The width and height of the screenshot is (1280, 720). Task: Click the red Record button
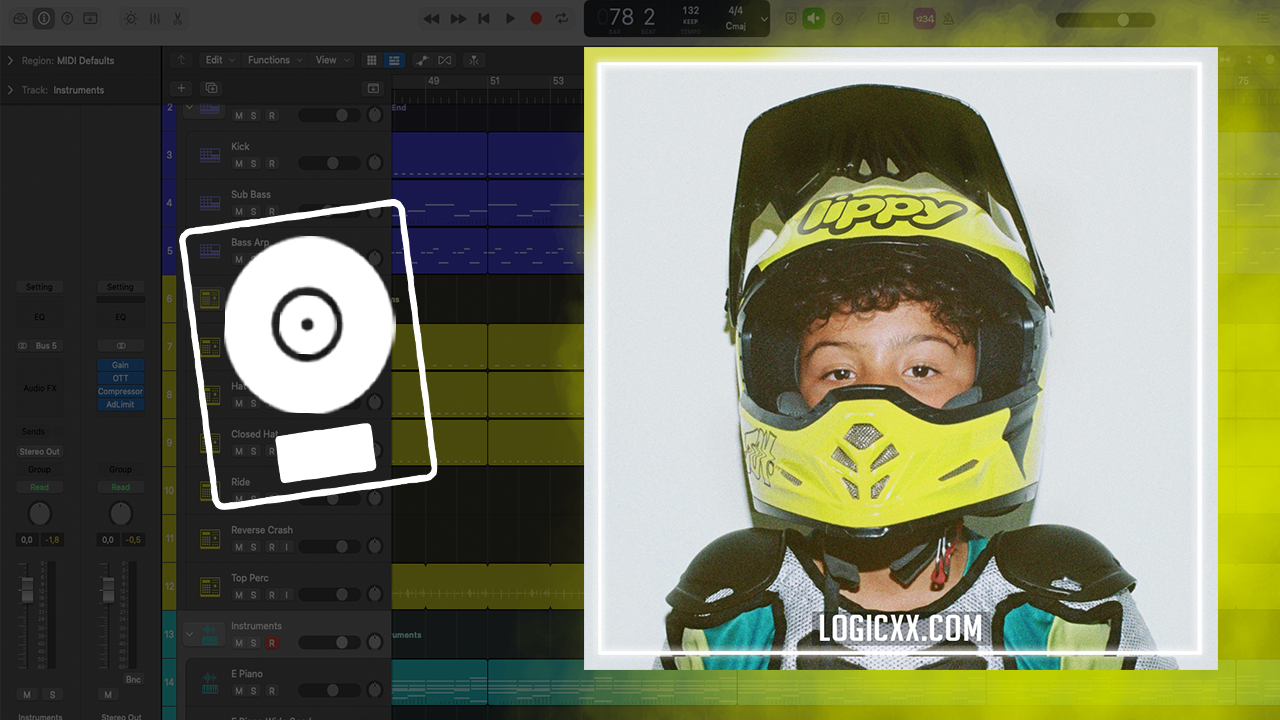[x=536, y=18]
